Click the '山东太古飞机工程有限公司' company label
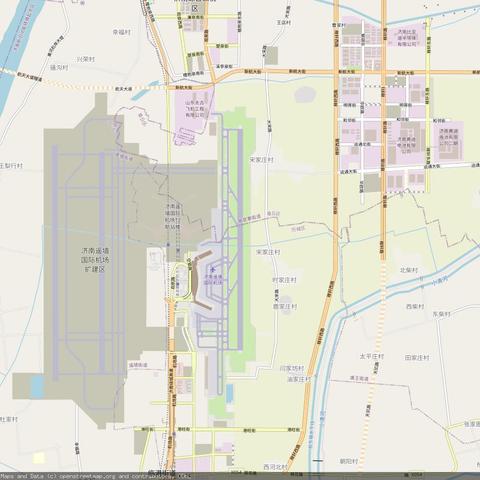 [194, 109]
